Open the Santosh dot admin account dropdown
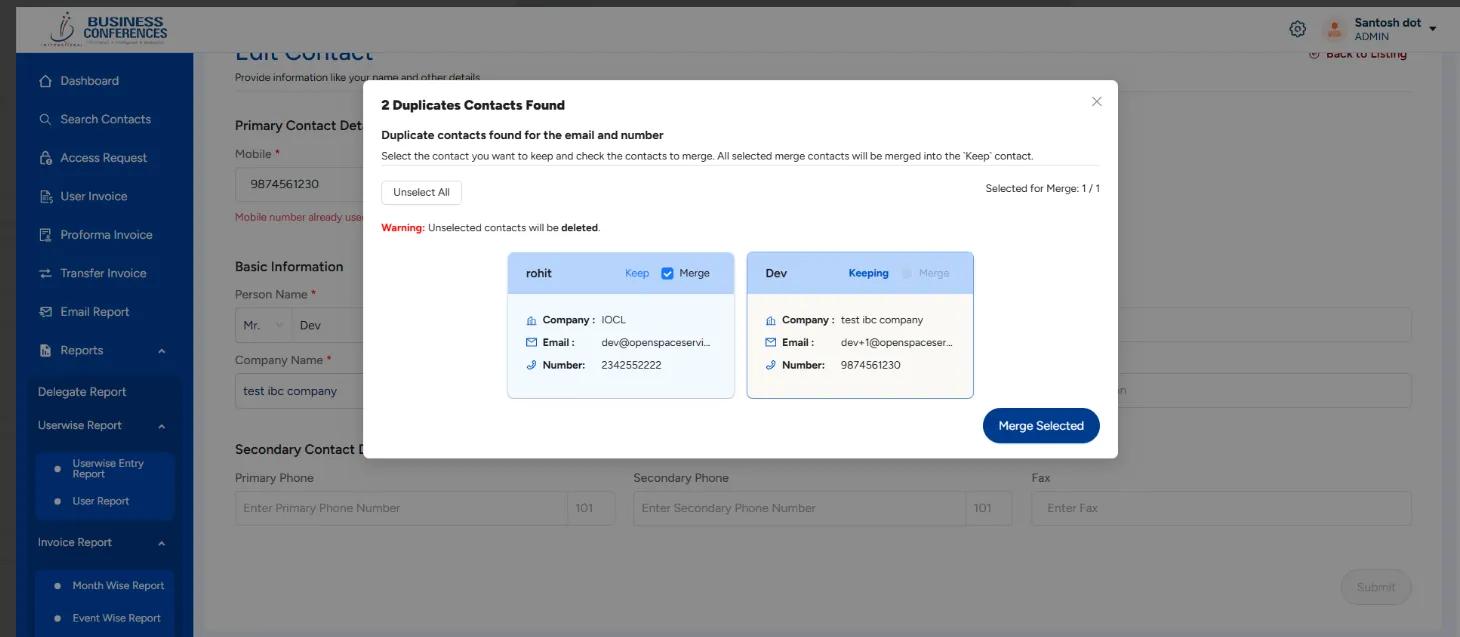1460x637 pixels. coord(1390,27)
